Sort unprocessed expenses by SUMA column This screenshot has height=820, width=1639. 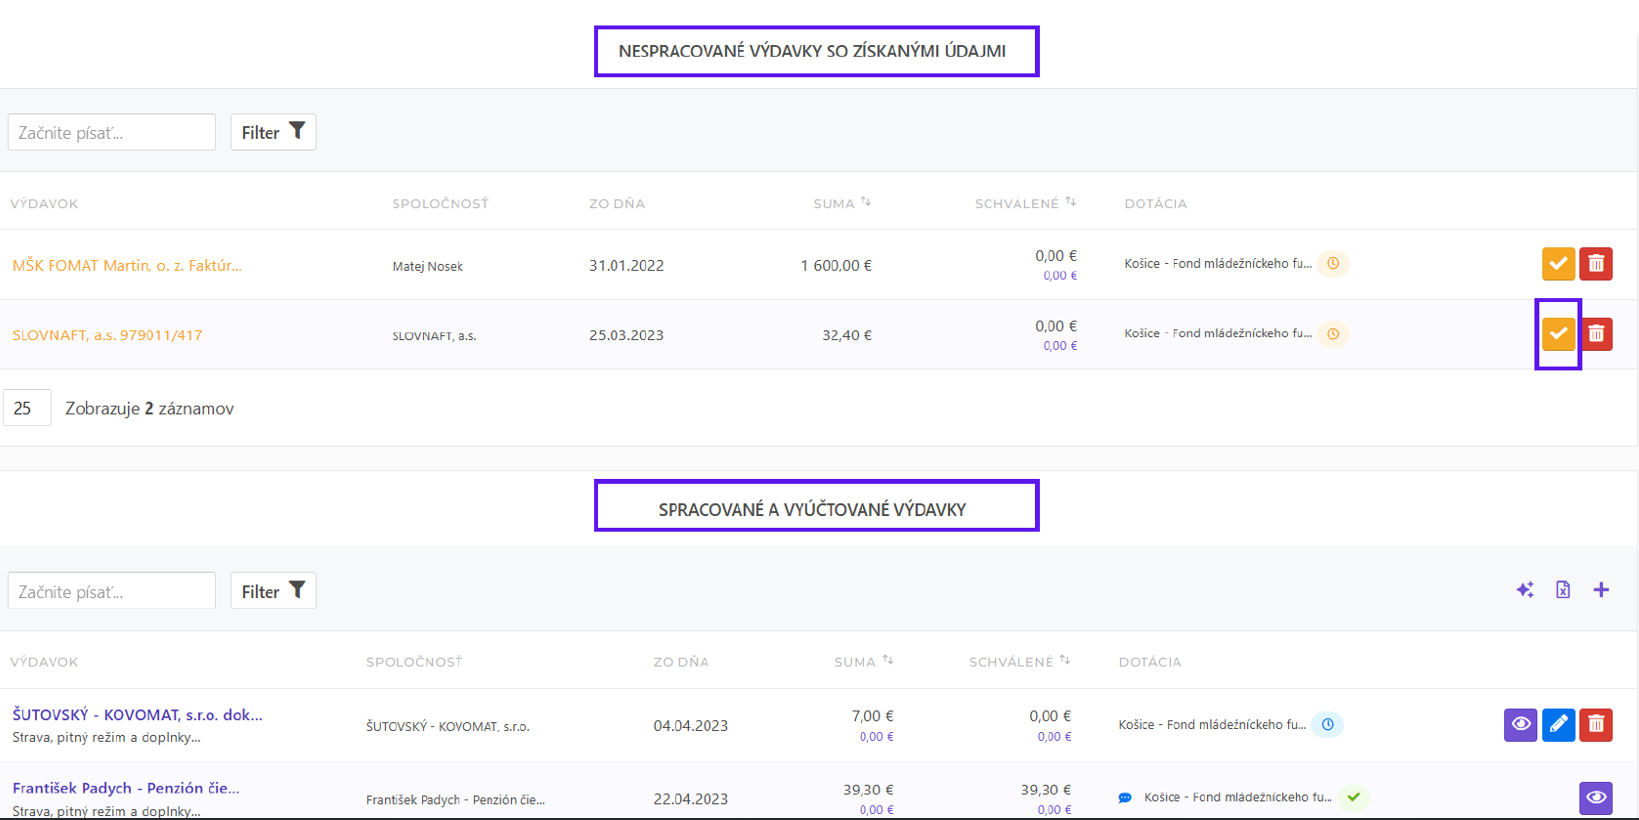[x=842, y=203]
